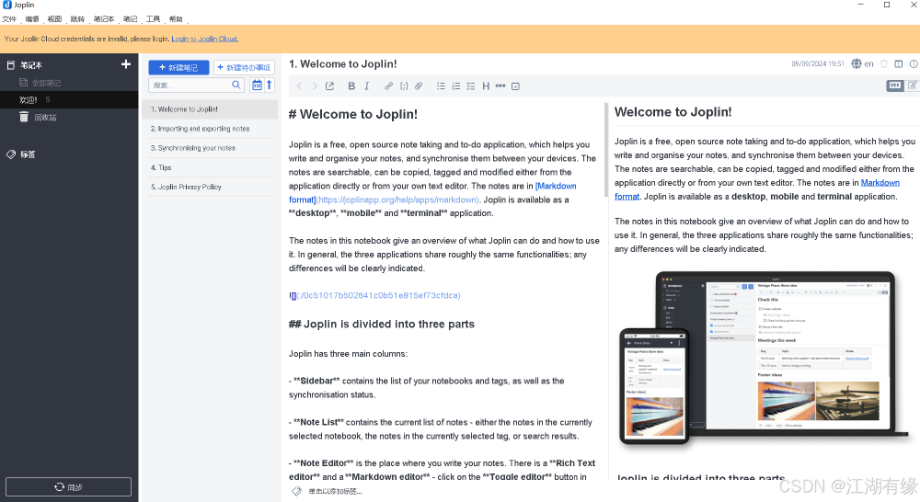The image size is (920, 502).
Task: Click the 同步 synchronise button
Action: (69, 487)
